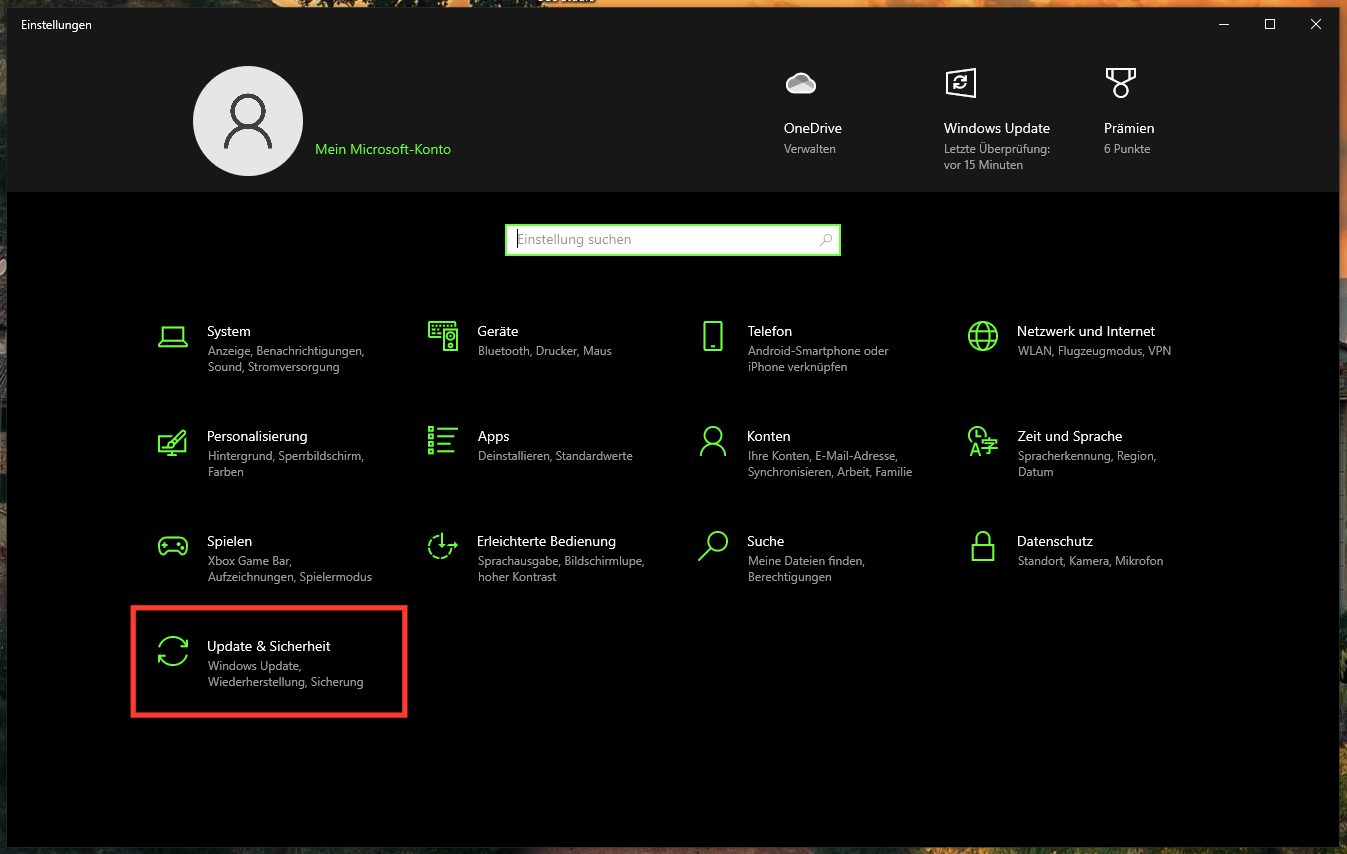Select the Zeit und Sprache title
1347x854 pixels.
[1070, 436]
